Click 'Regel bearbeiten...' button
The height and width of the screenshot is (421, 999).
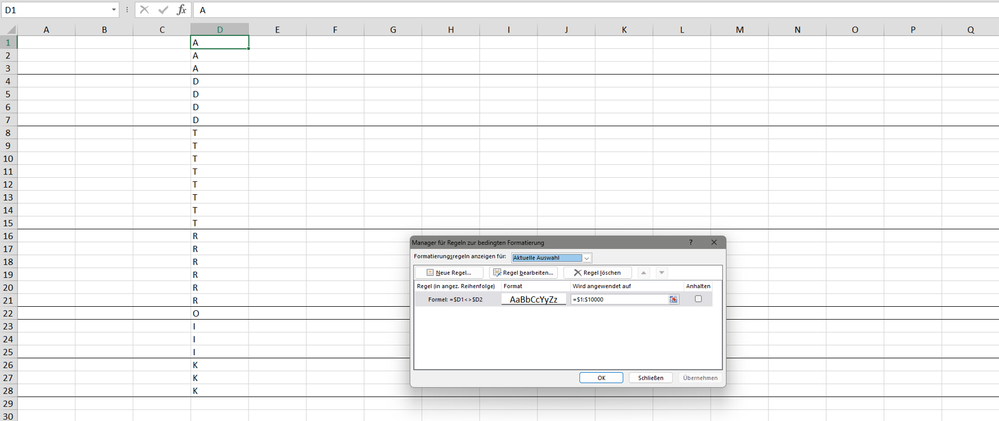pyautogui.click(x=524, y=273)
